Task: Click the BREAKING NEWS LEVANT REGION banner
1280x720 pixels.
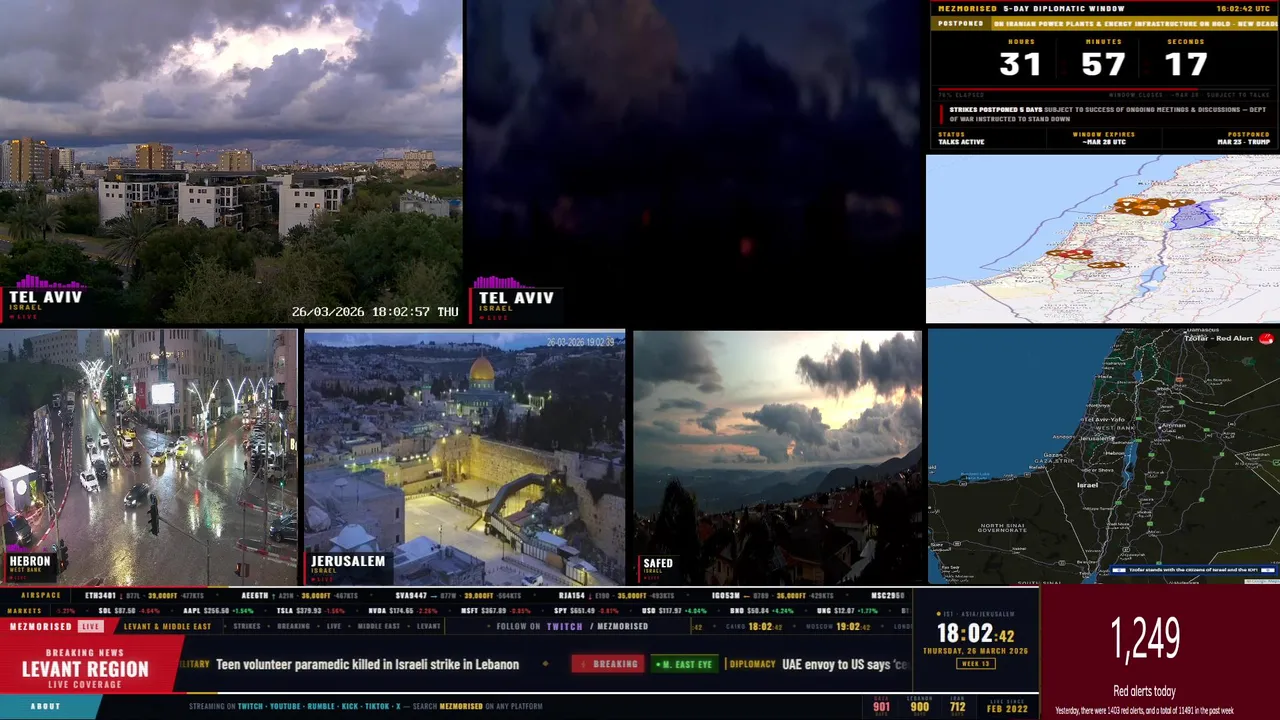Action: pos(85,664)
